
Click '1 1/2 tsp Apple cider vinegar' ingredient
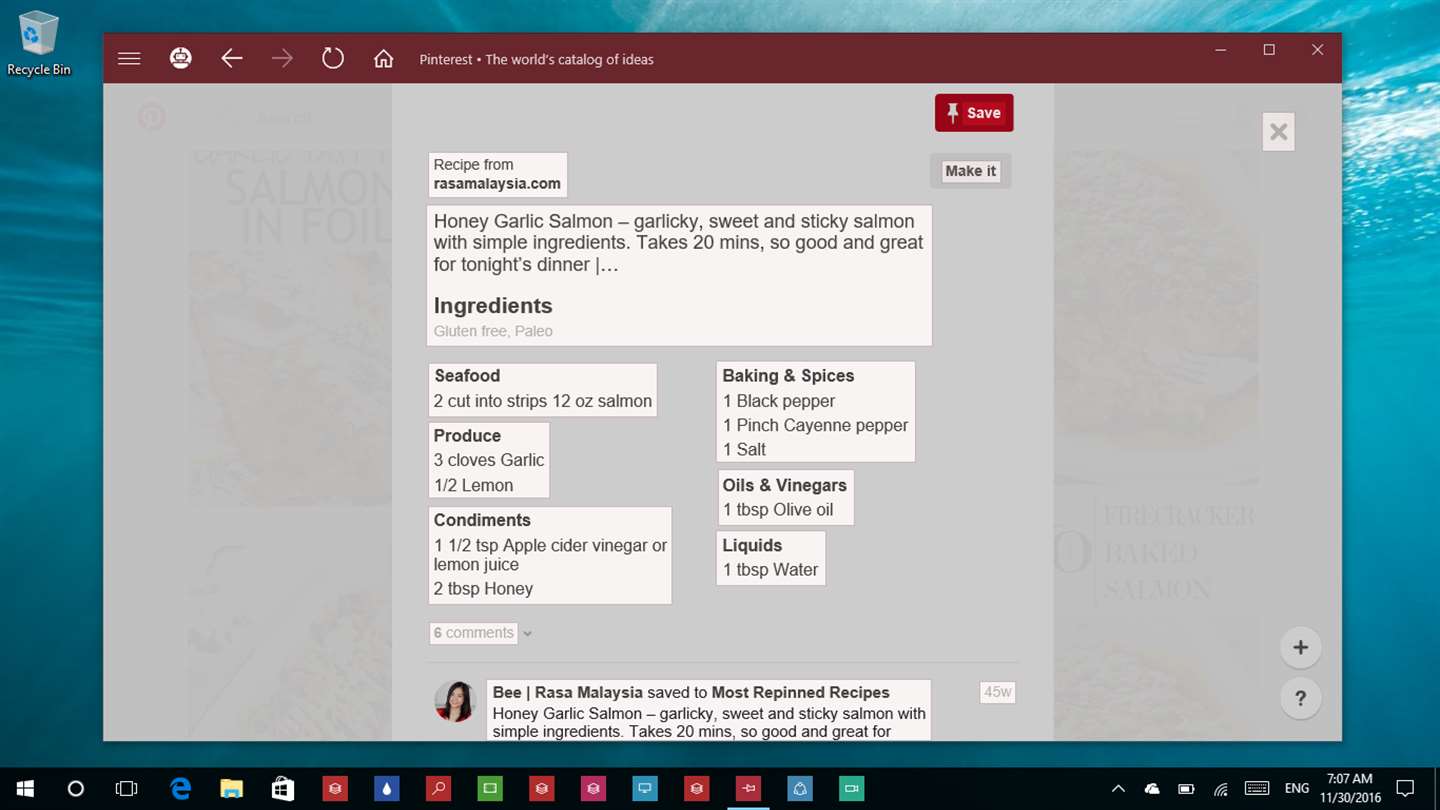[x=550, y=555]
